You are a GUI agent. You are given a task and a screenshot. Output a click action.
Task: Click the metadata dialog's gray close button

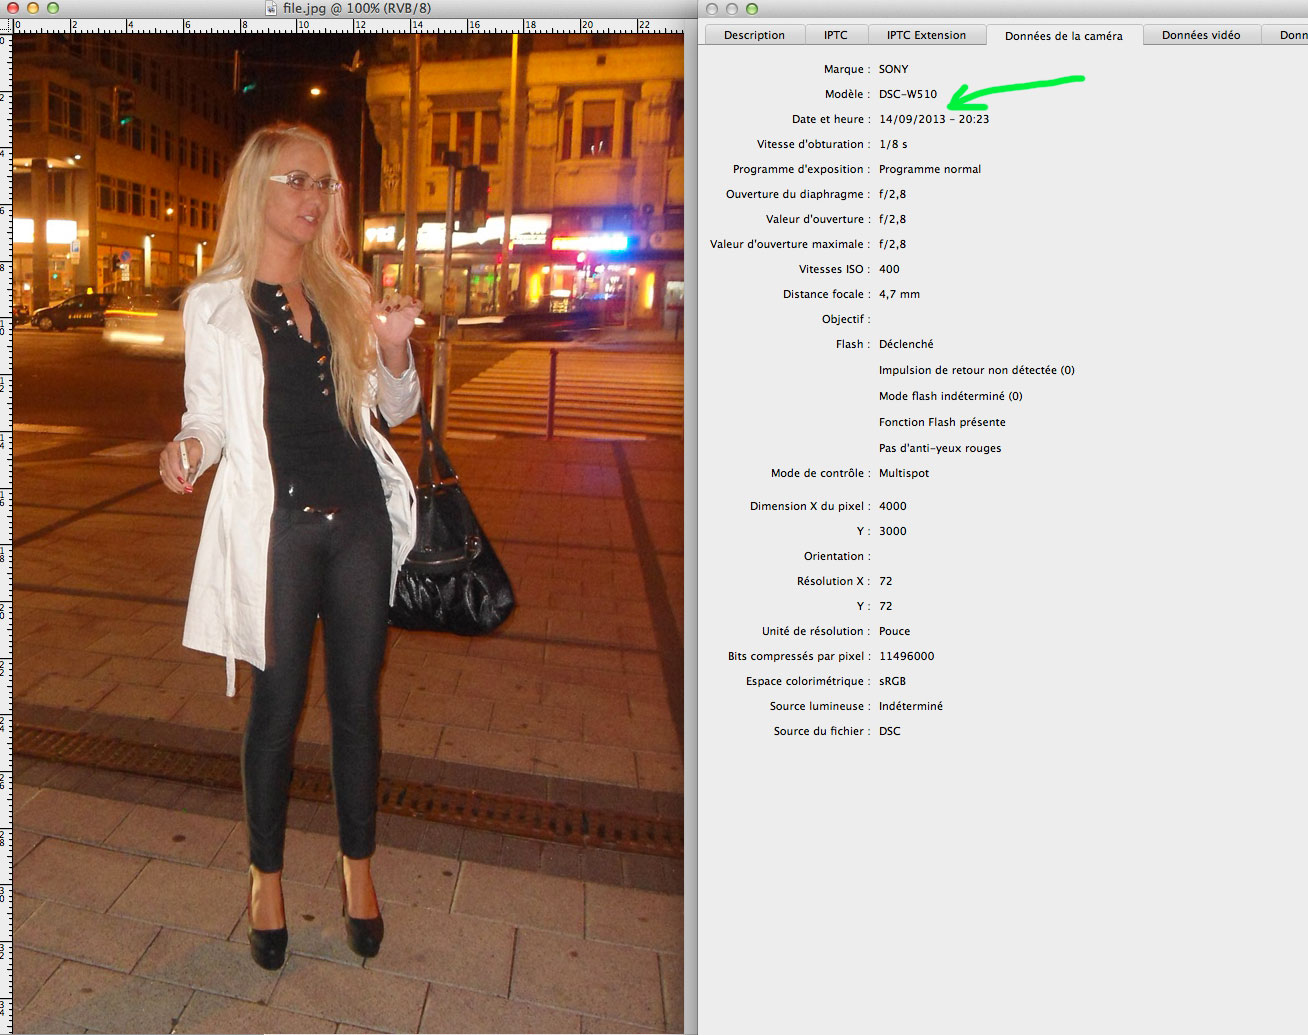pos(712,9)
